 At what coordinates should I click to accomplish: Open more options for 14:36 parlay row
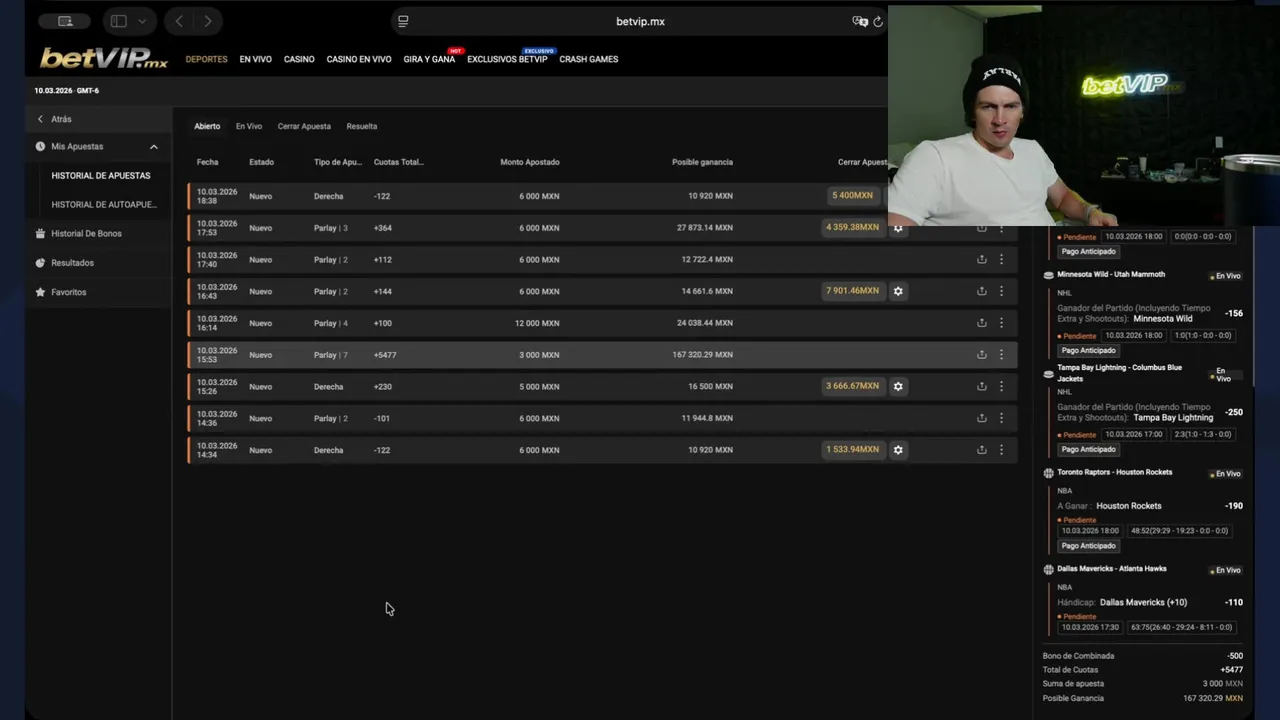[x=1001, y=418]
